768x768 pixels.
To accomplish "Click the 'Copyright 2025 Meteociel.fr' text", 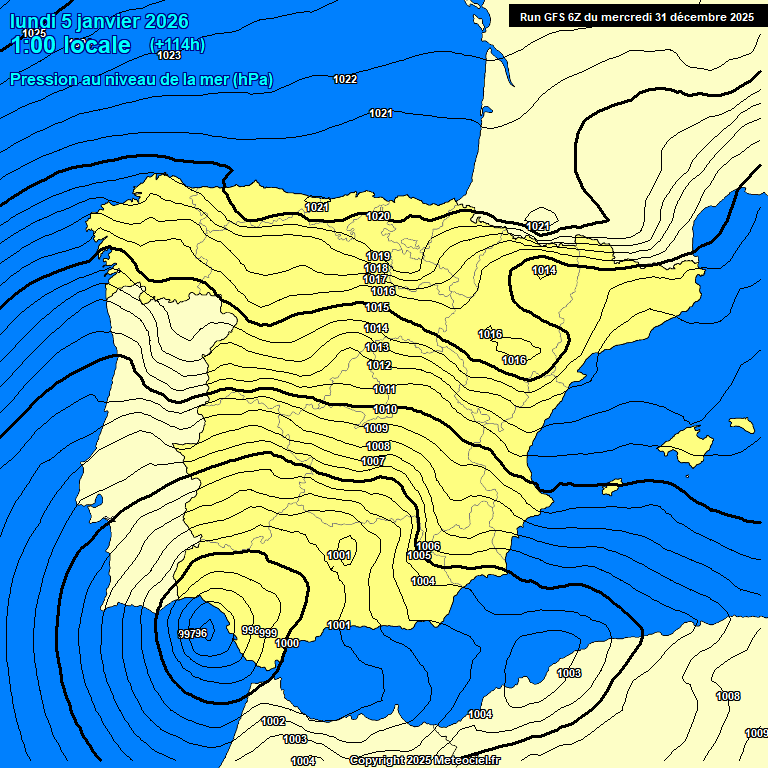I will tap(438, 760).
